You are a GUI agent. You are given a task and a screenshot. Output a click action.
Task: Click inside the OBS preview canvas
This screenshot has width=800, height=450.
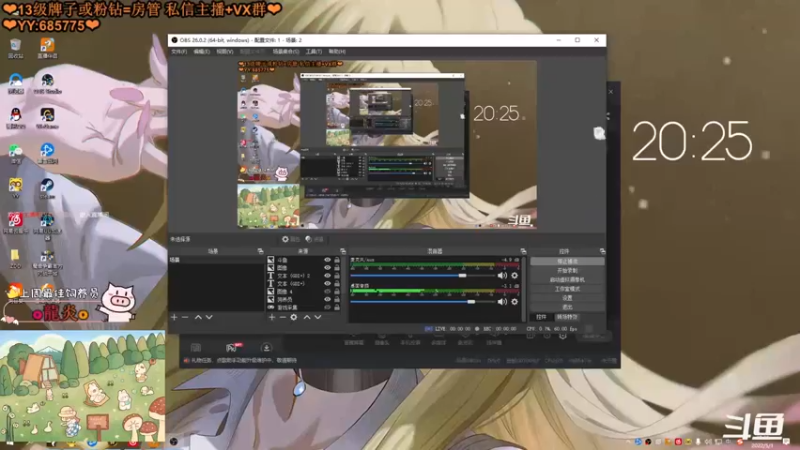pos(387,144)
